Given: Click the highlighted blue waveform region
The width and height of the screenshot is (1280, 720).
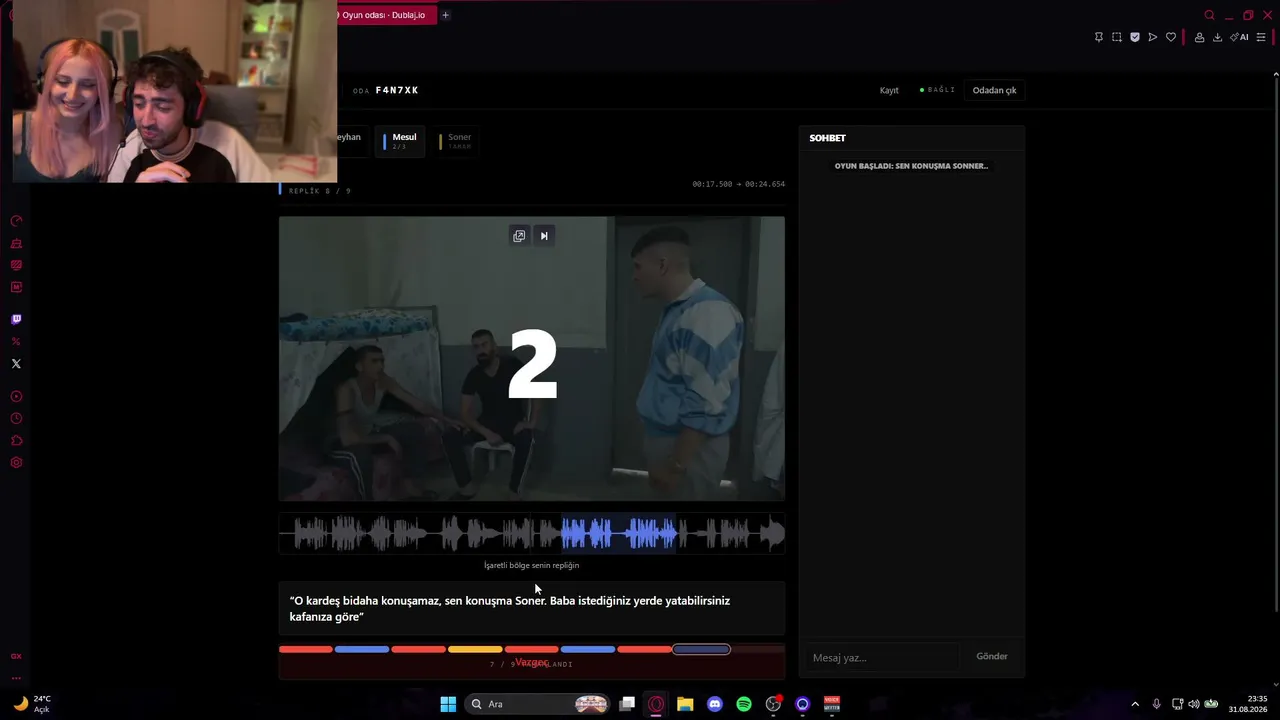Looking at the screenshot, I should click(x=619, y=534).
